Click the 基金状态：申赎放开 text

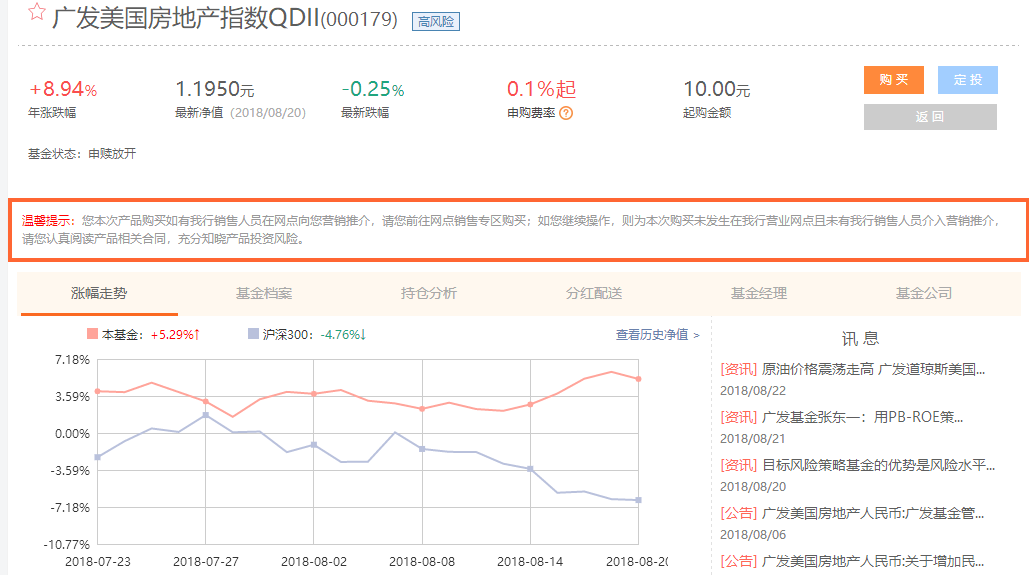click(82, 154)
